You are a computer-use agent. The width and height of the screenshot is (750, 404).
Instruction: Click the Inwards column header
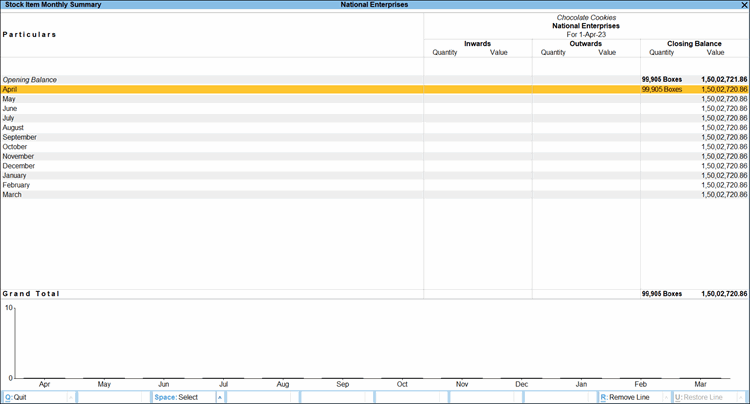click(477, 44)
